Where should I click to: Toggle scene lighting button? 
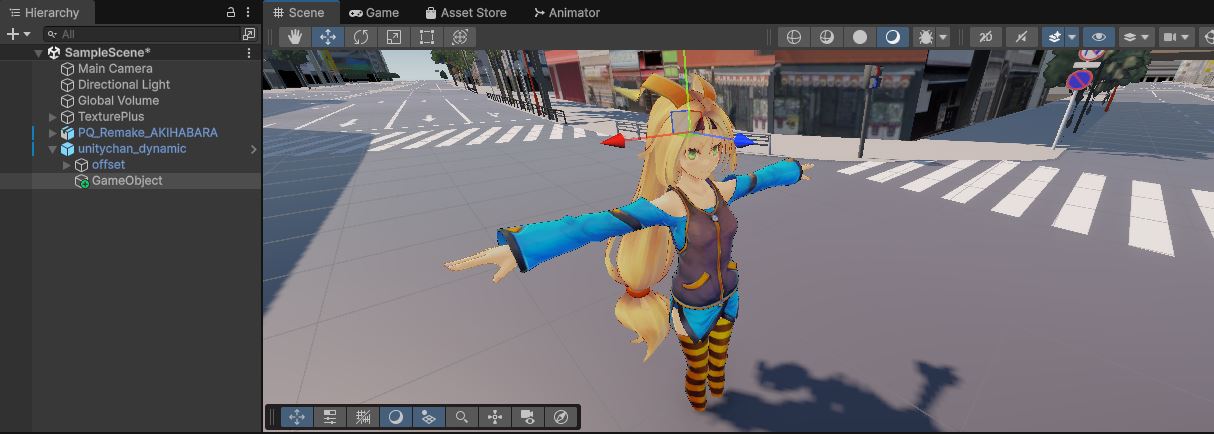point(1020,37)
